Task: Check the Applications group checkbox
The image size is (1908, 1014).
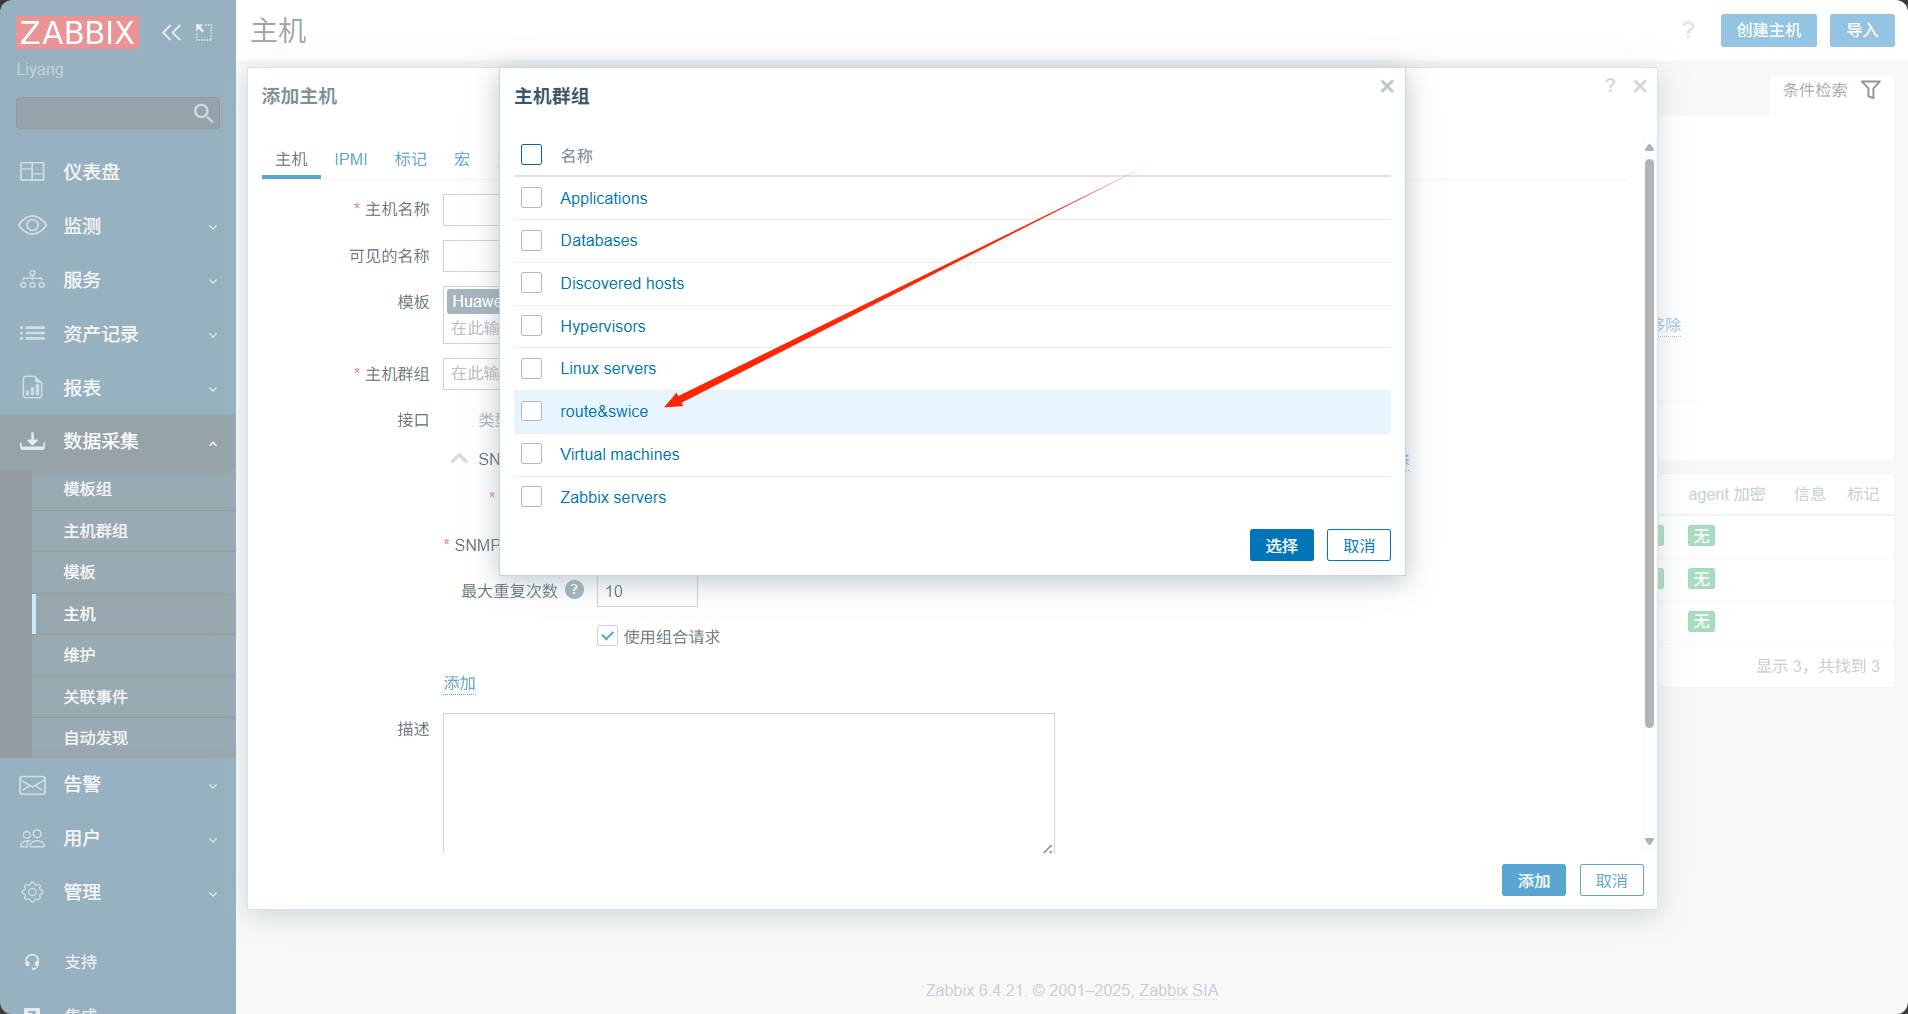Action: (x=532, y=198)
